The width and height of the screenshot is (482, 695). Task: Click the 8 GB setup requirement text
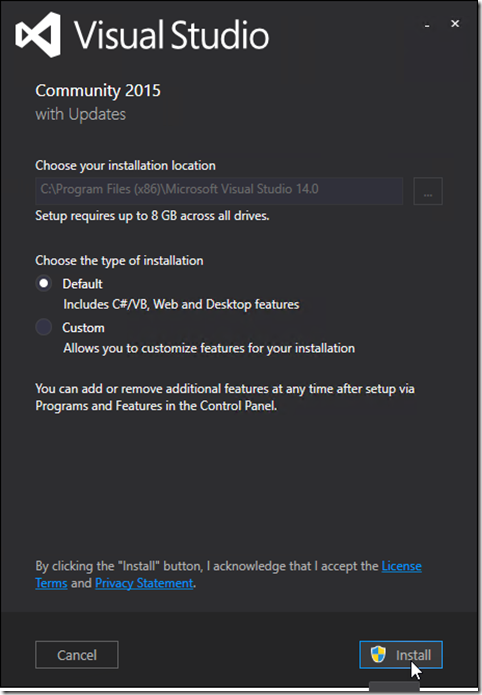152,216
